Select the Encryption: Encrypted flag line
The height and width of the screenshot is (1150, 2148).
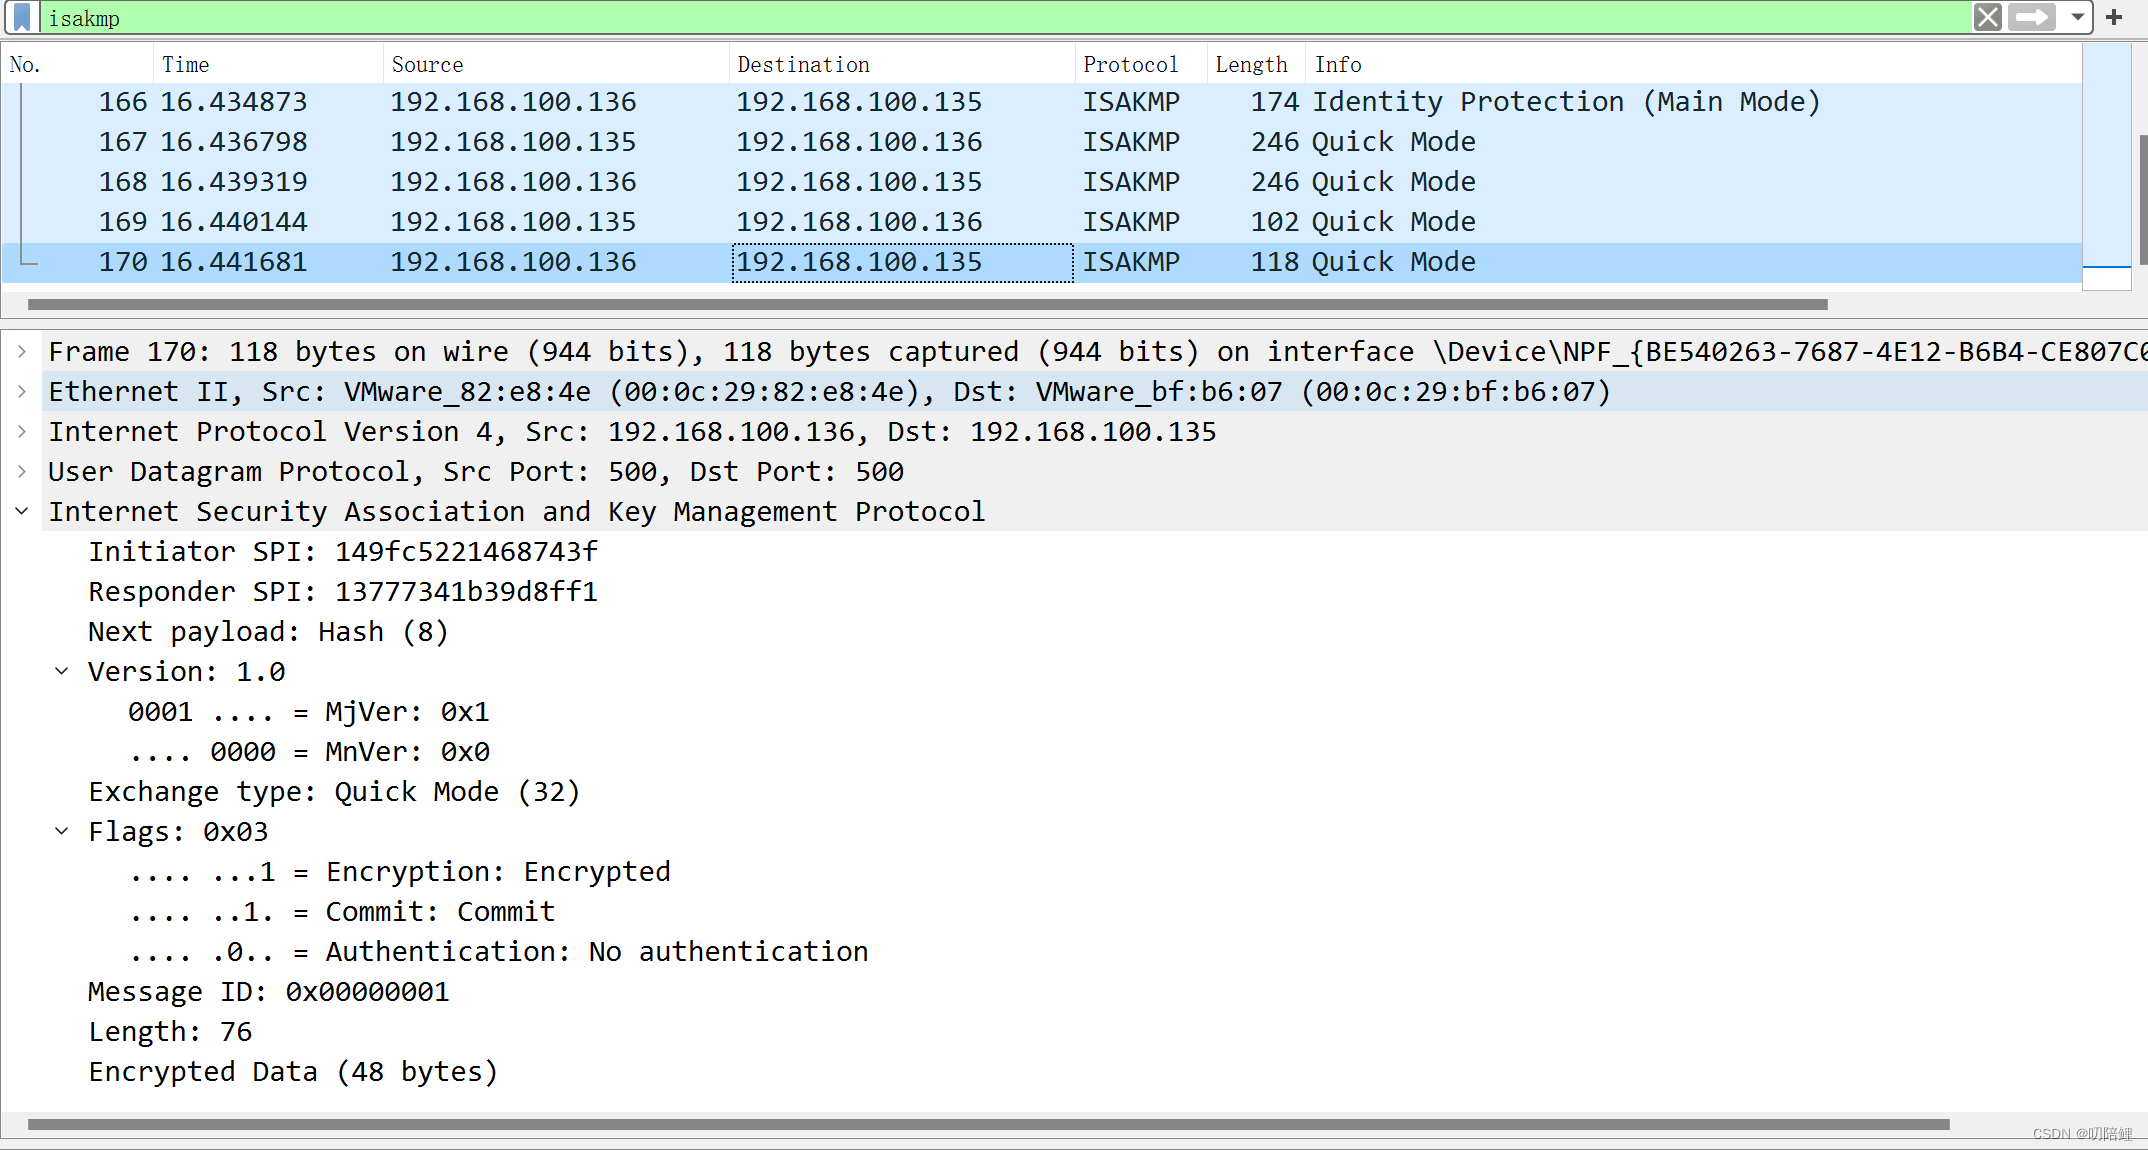pyautogui.click(x=400, y=872)
